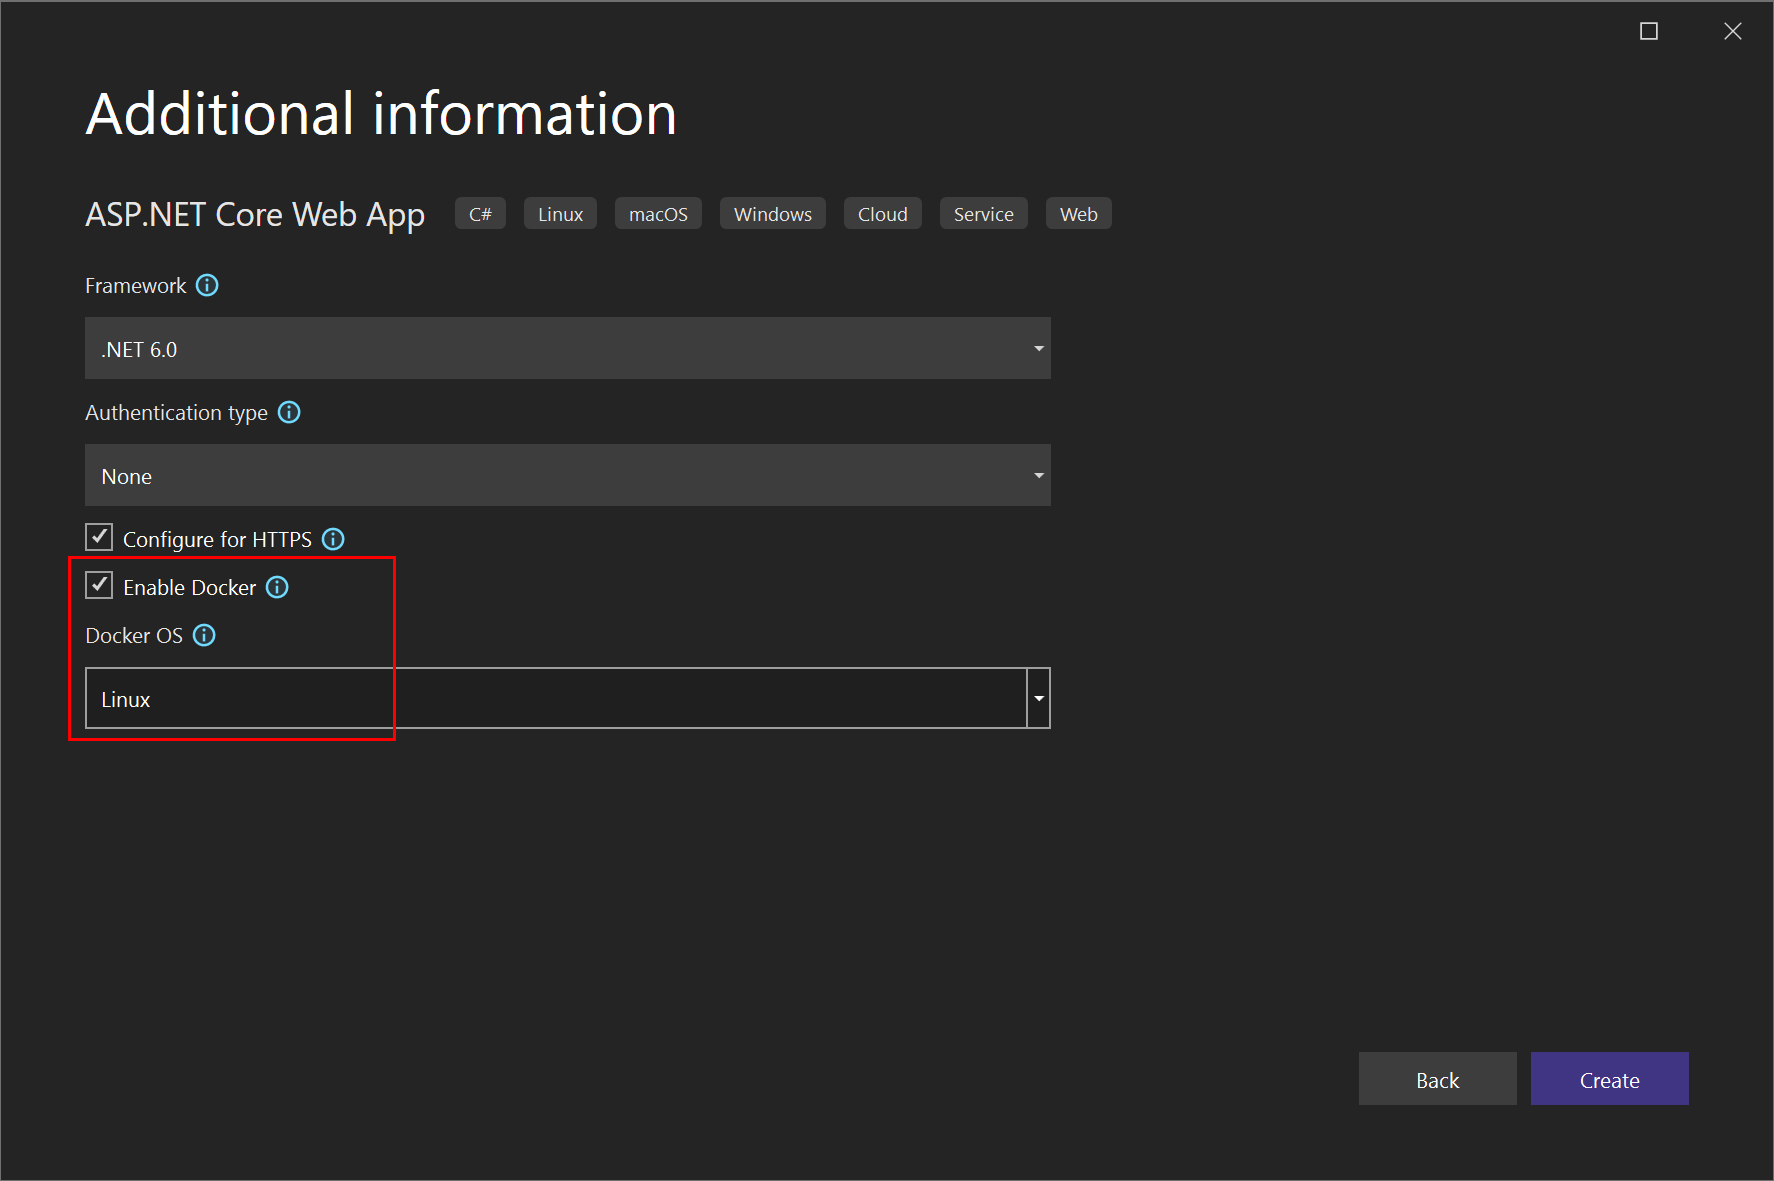Select the Windows tag

[x=772, y=213]
